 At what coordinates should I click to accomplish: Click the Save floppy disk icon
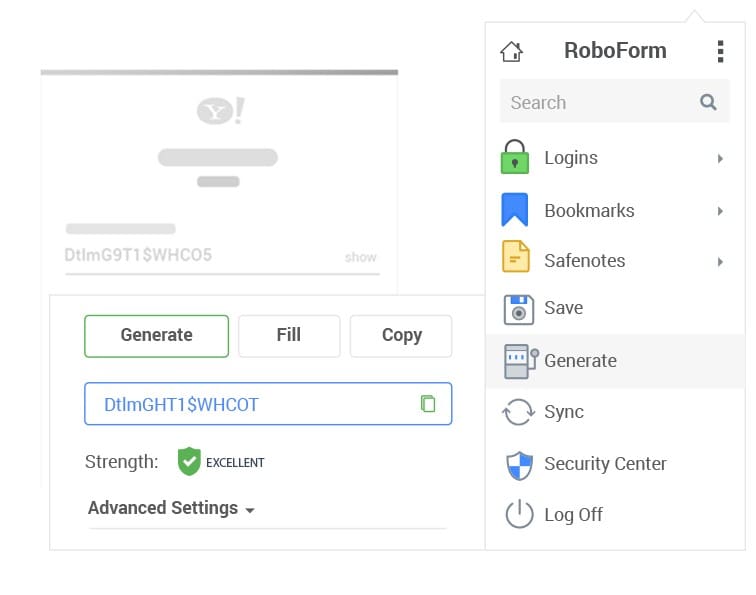[x=518, y=310]
